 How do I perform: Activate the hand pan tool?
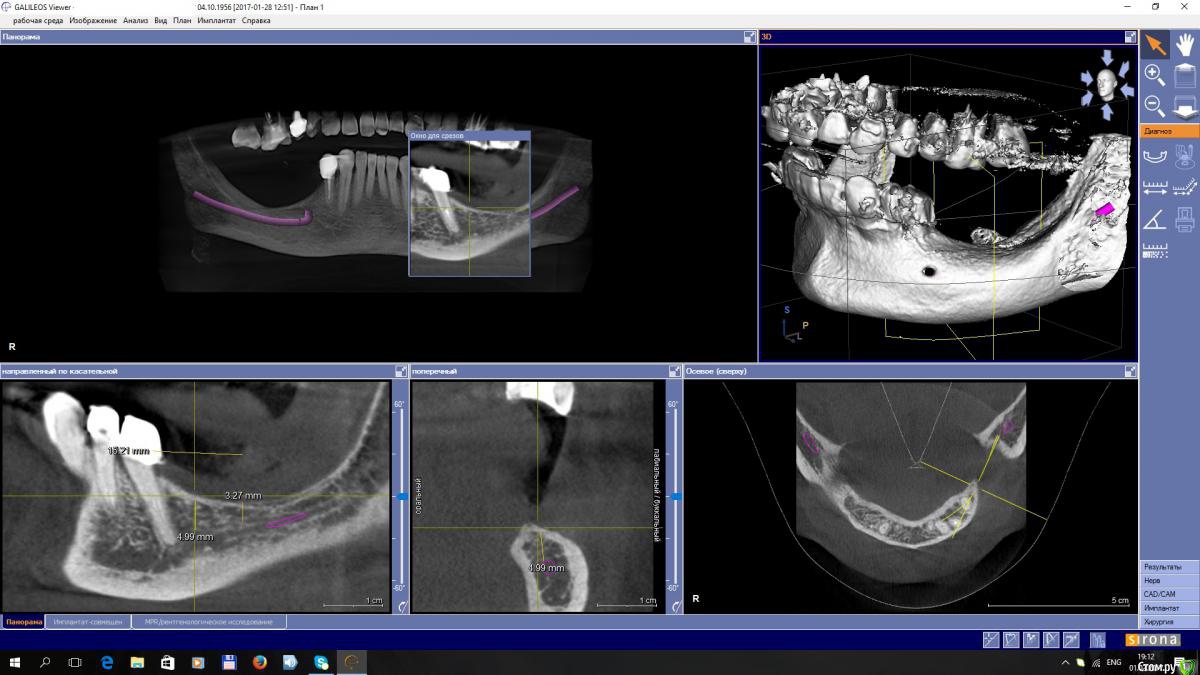[x=1185, y=44]
